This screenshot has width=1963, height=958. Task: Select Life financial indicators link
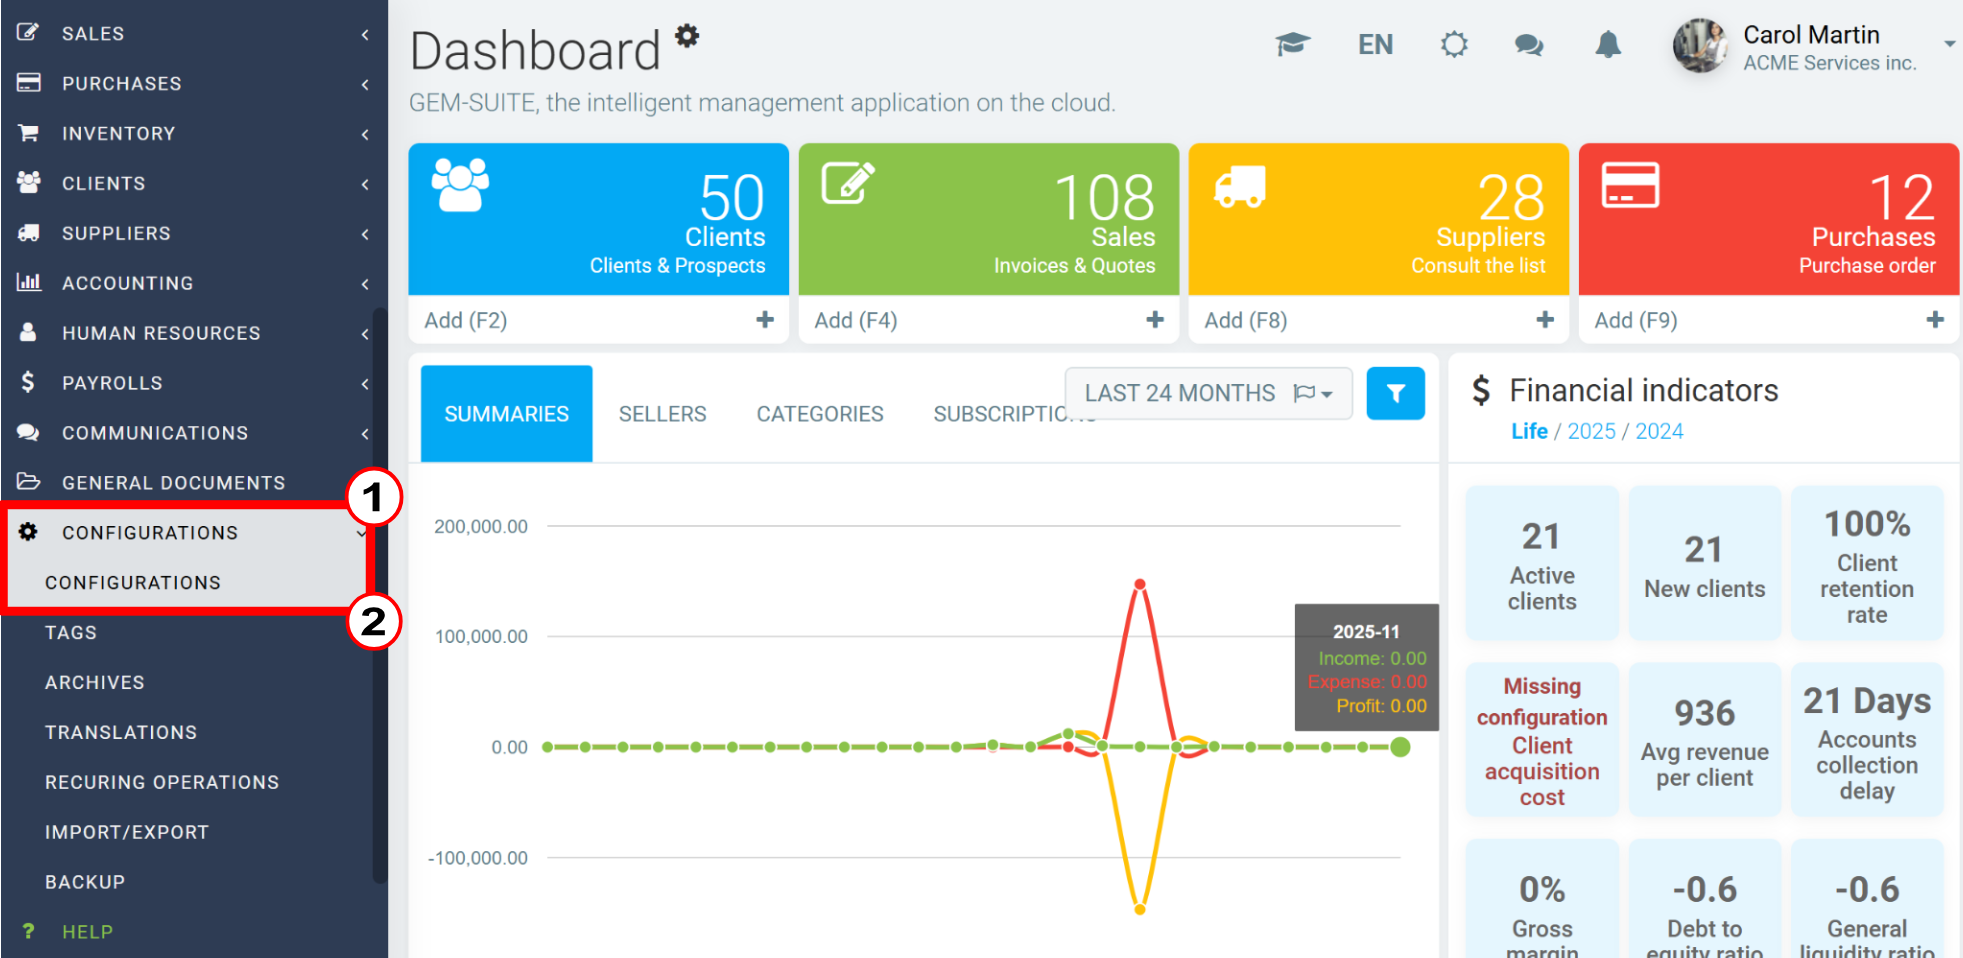(x=1529, y=431)
